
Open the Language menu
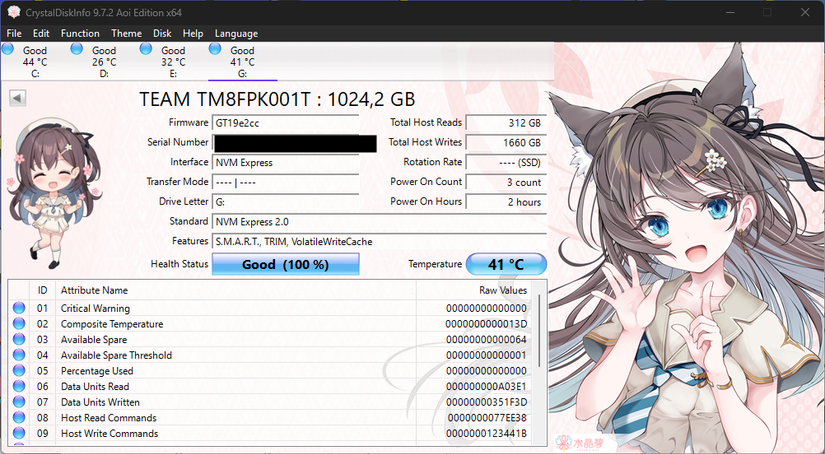[x=236, y=33]
